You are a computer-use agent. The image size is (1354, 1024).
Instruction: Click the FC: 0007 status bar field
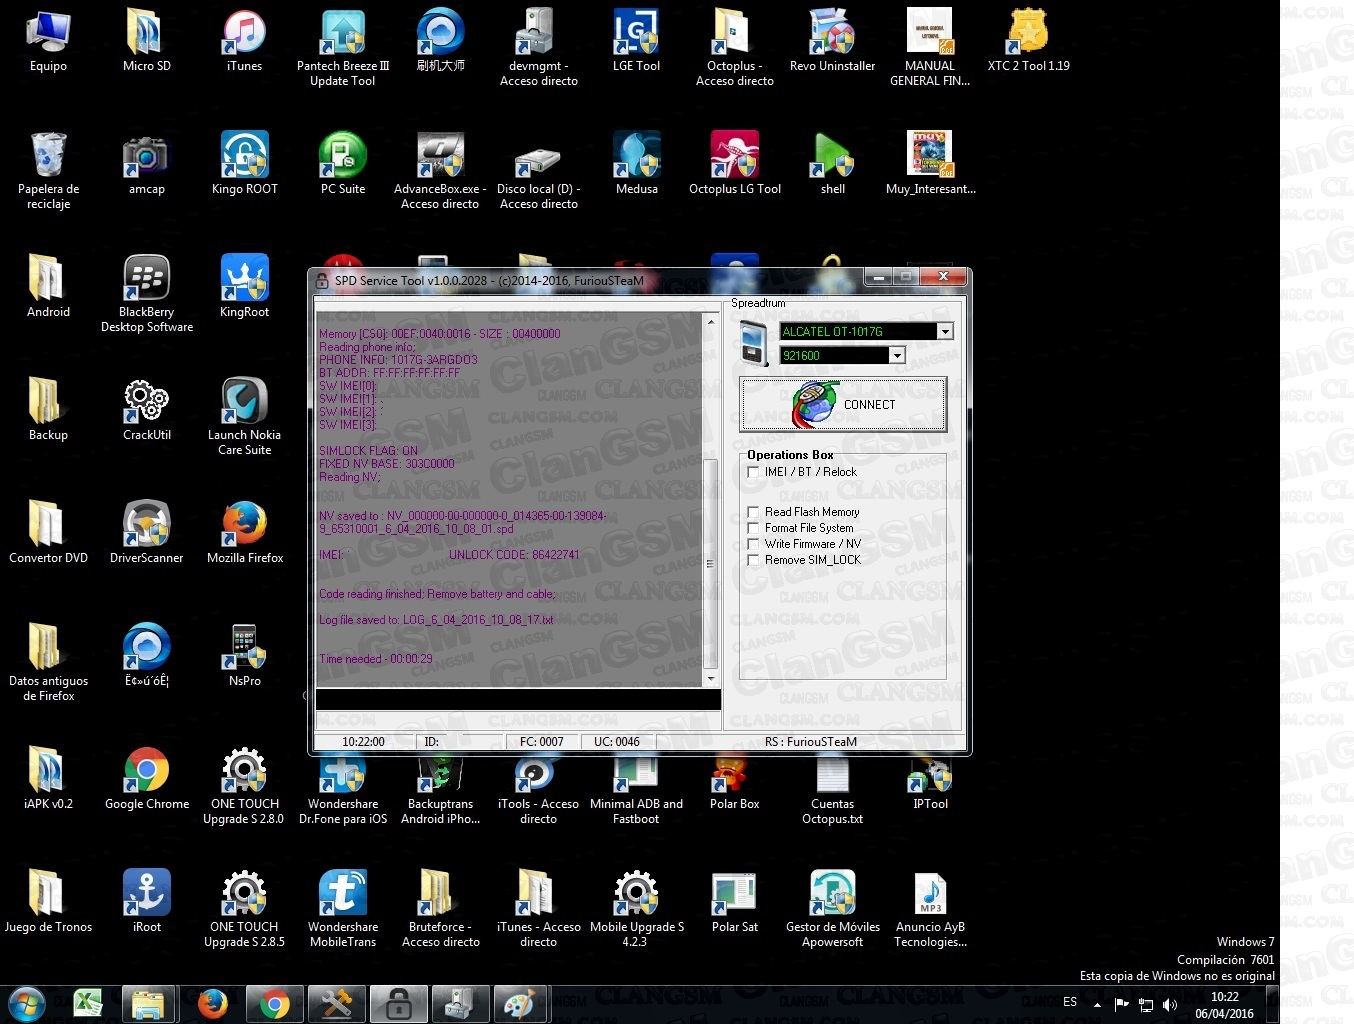point(541,742)
